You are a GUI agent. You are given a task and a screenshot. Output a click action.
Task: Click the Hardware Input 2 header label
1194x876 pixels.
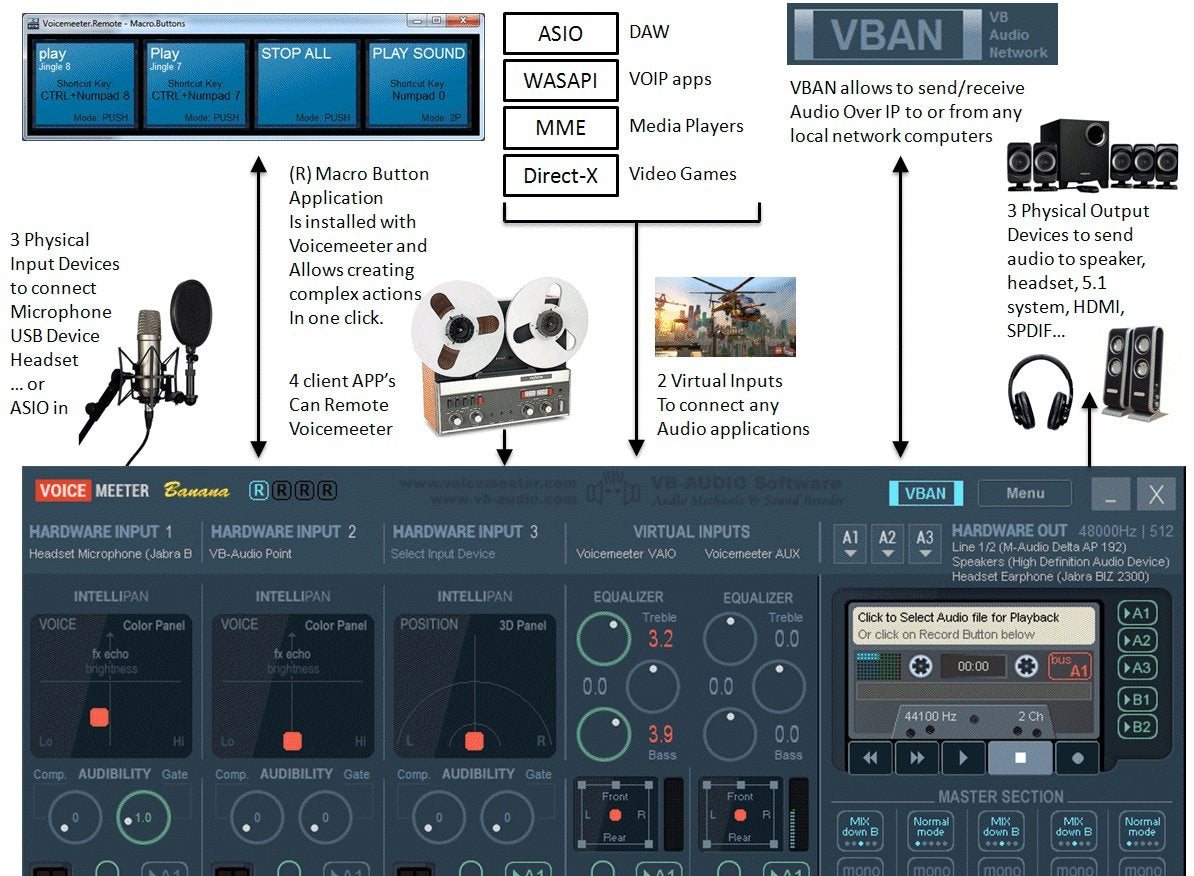[x=283, y=532]
